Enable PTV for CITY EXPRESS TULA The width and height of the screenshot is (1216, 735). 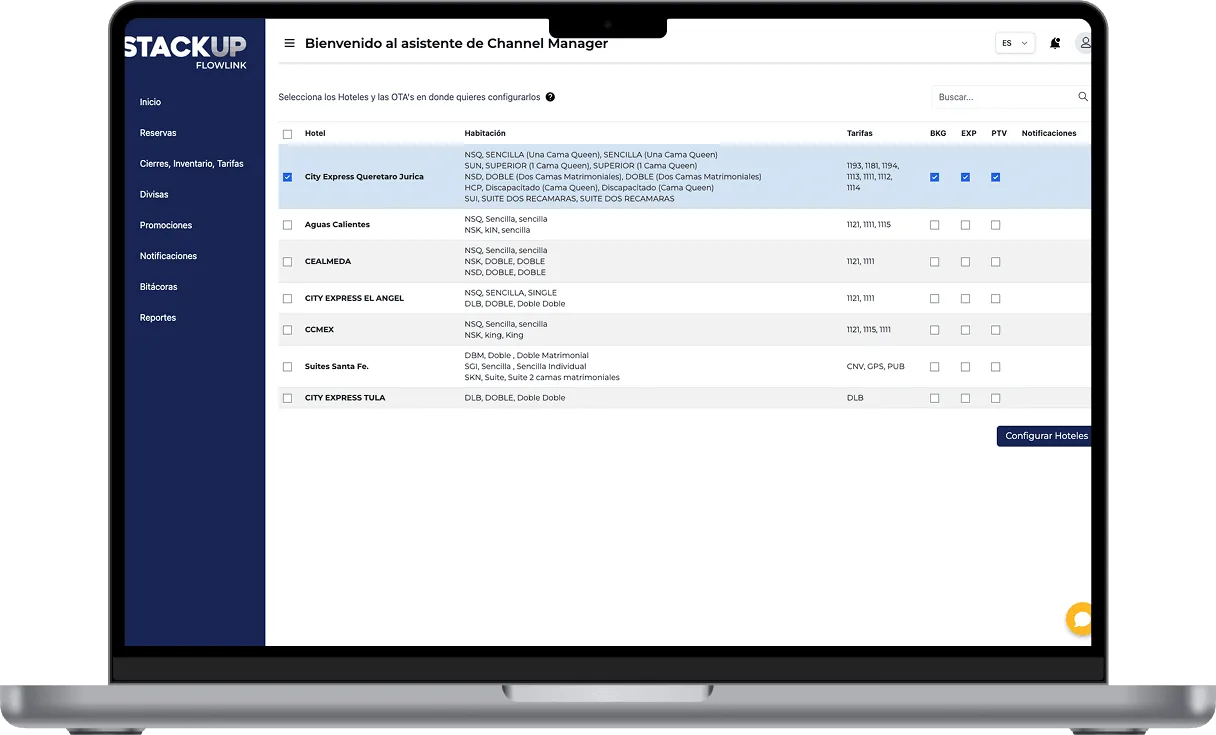pos(996,398)
